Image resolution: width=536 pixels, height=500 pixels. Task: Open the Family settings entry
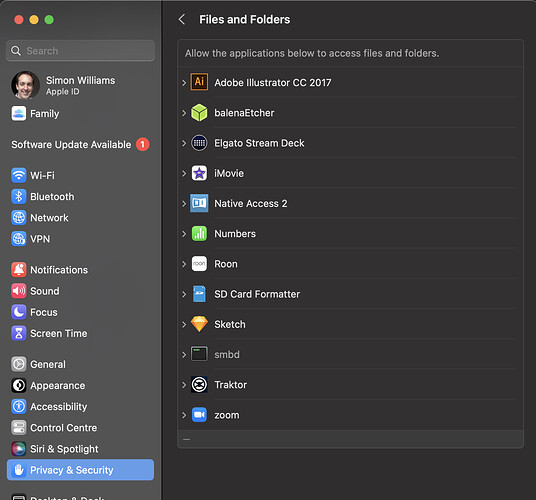click(x=80, y=113)
